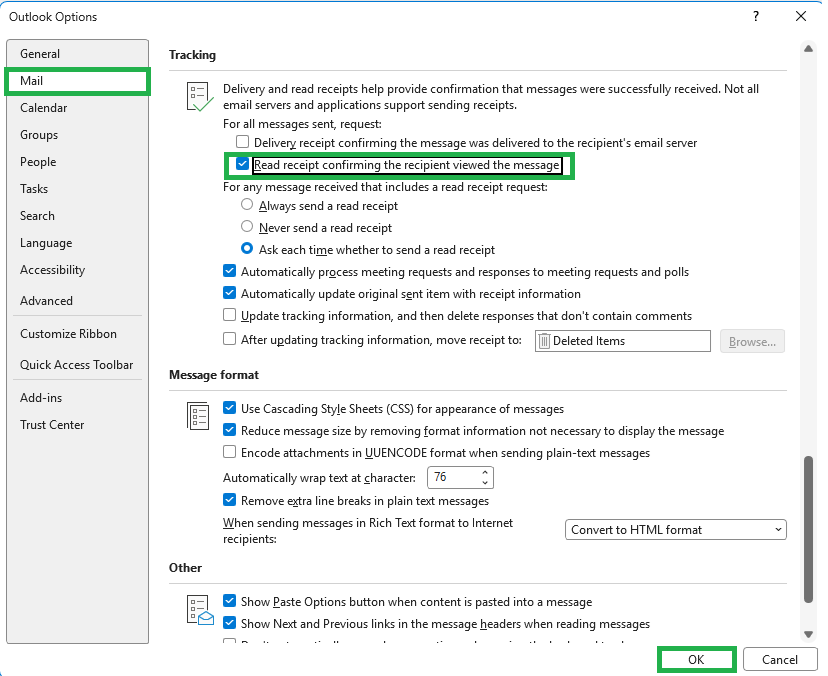The image size is (828, 676).
Task: Toggle Reduce message size checkbox
Action: pyautogui.click(x=229, y=430)
